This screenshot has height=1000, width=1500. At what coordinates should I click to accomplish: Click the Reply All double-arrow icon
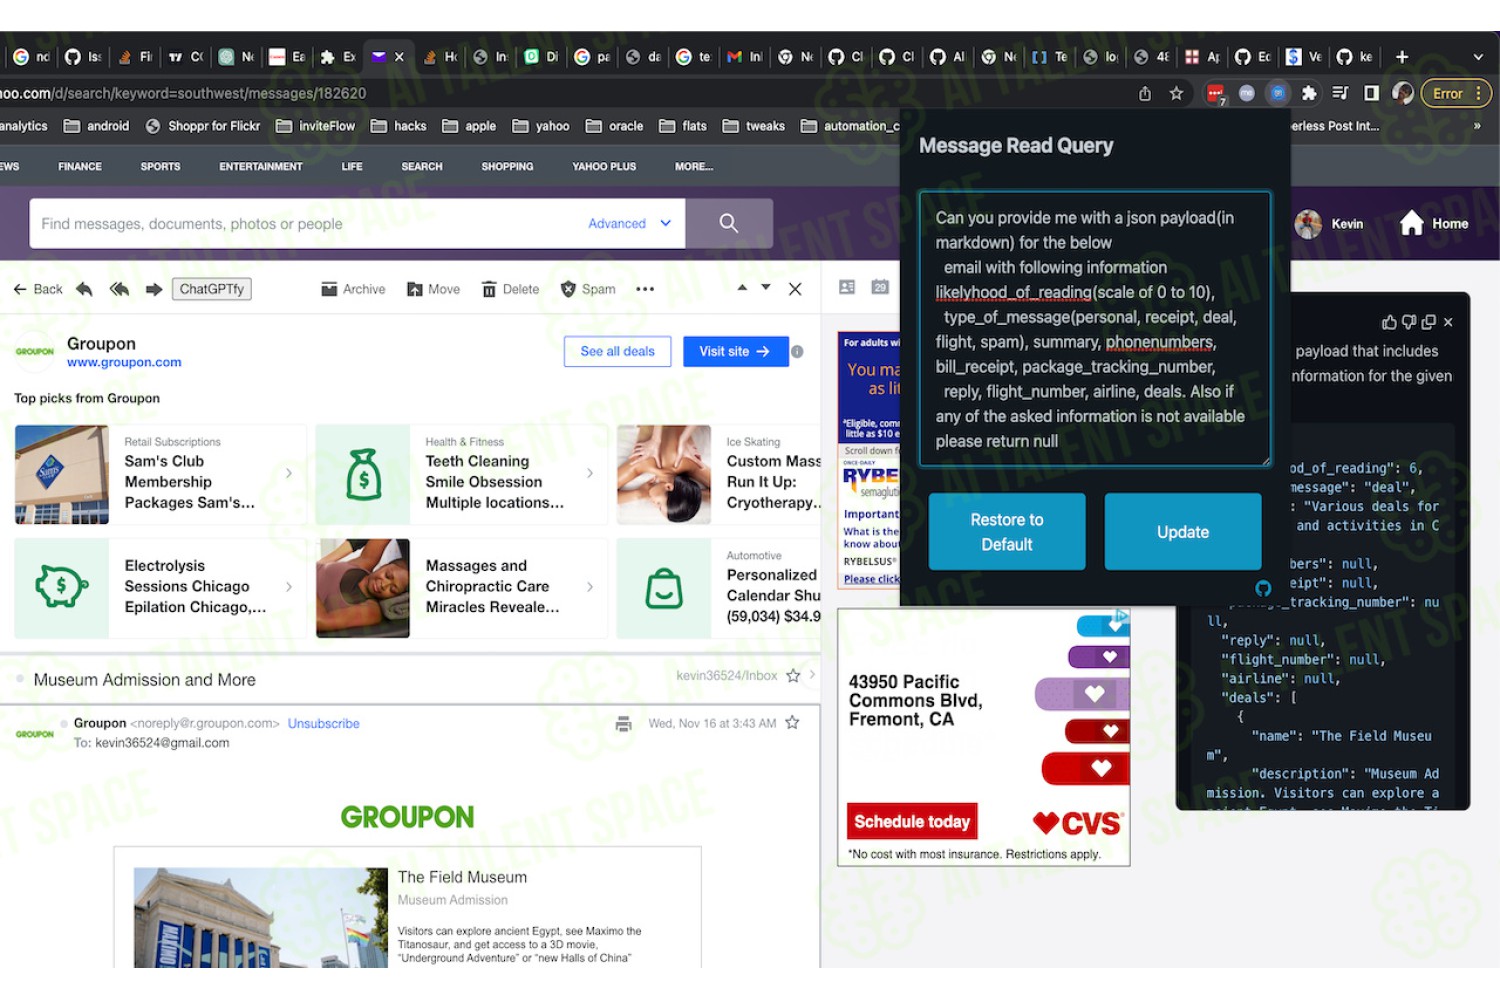coord(119,289)
